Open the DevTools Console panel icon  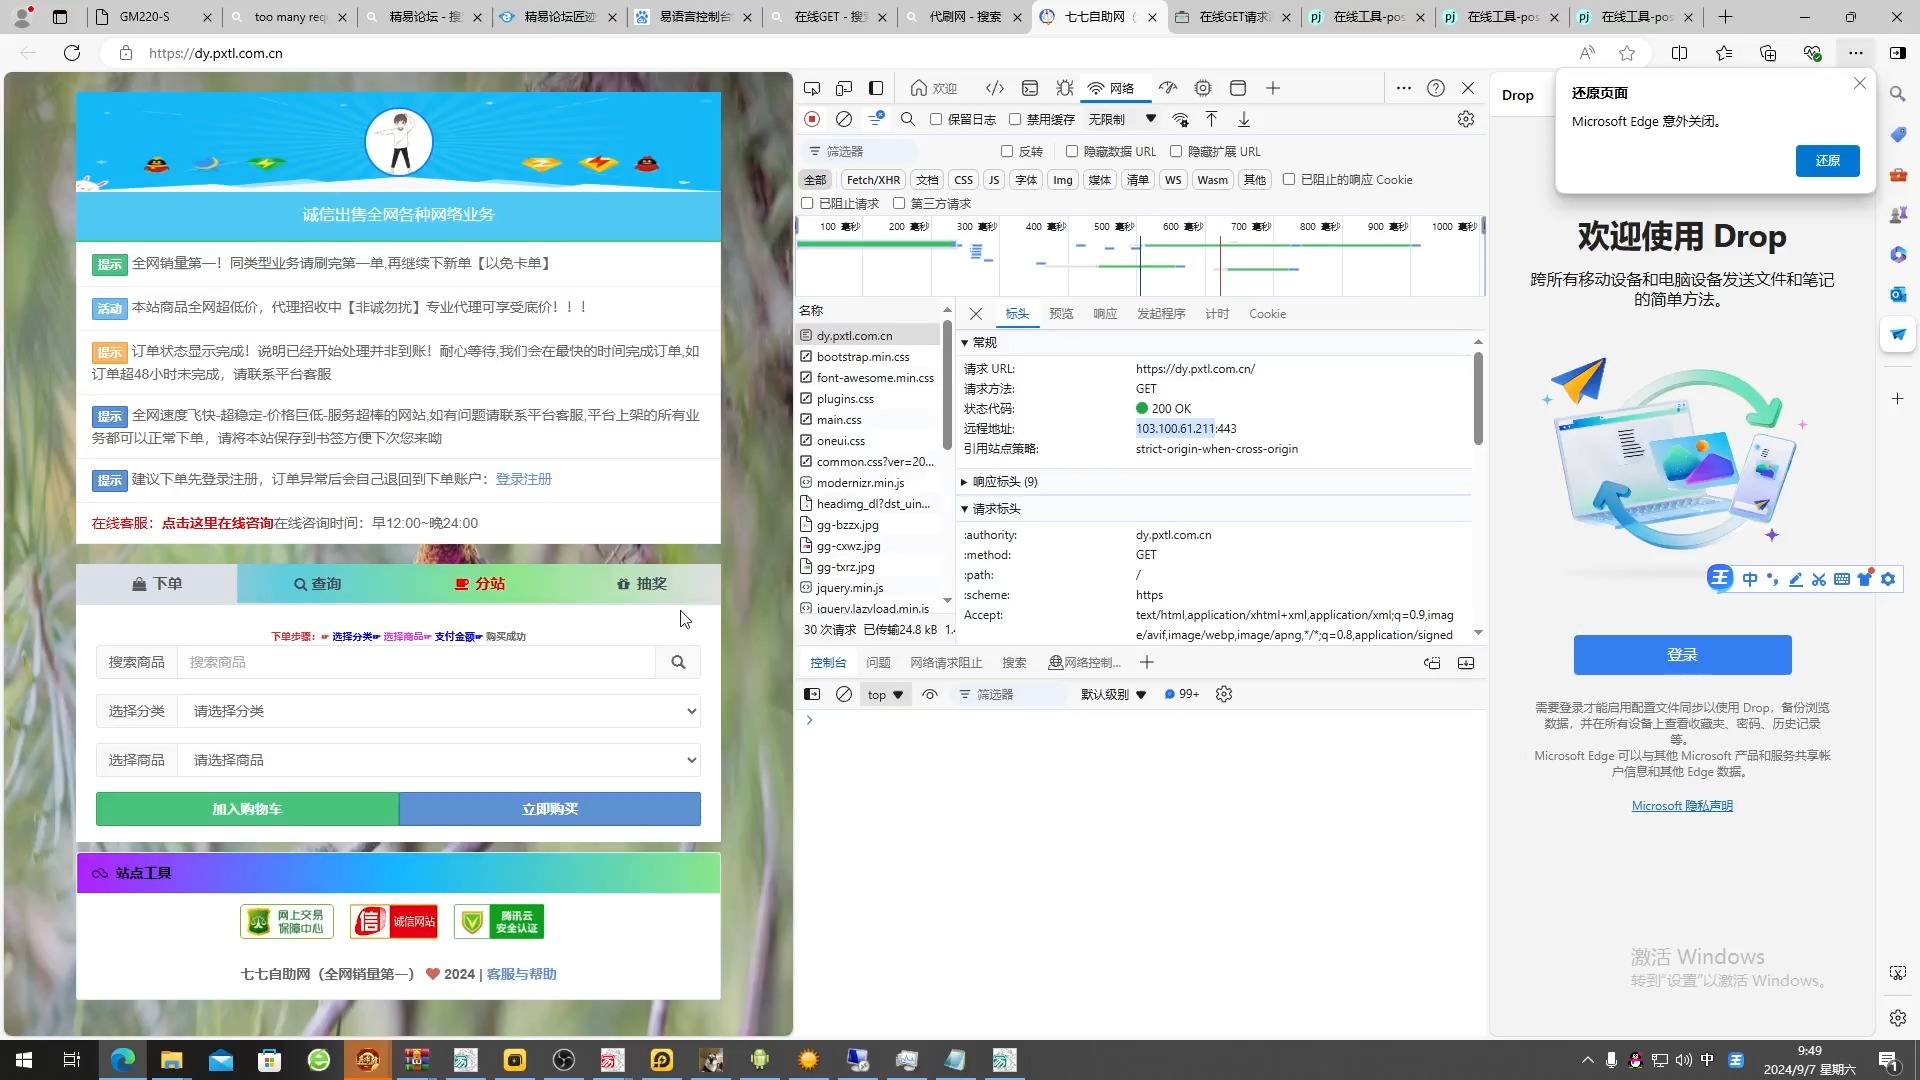[1030, 88]
